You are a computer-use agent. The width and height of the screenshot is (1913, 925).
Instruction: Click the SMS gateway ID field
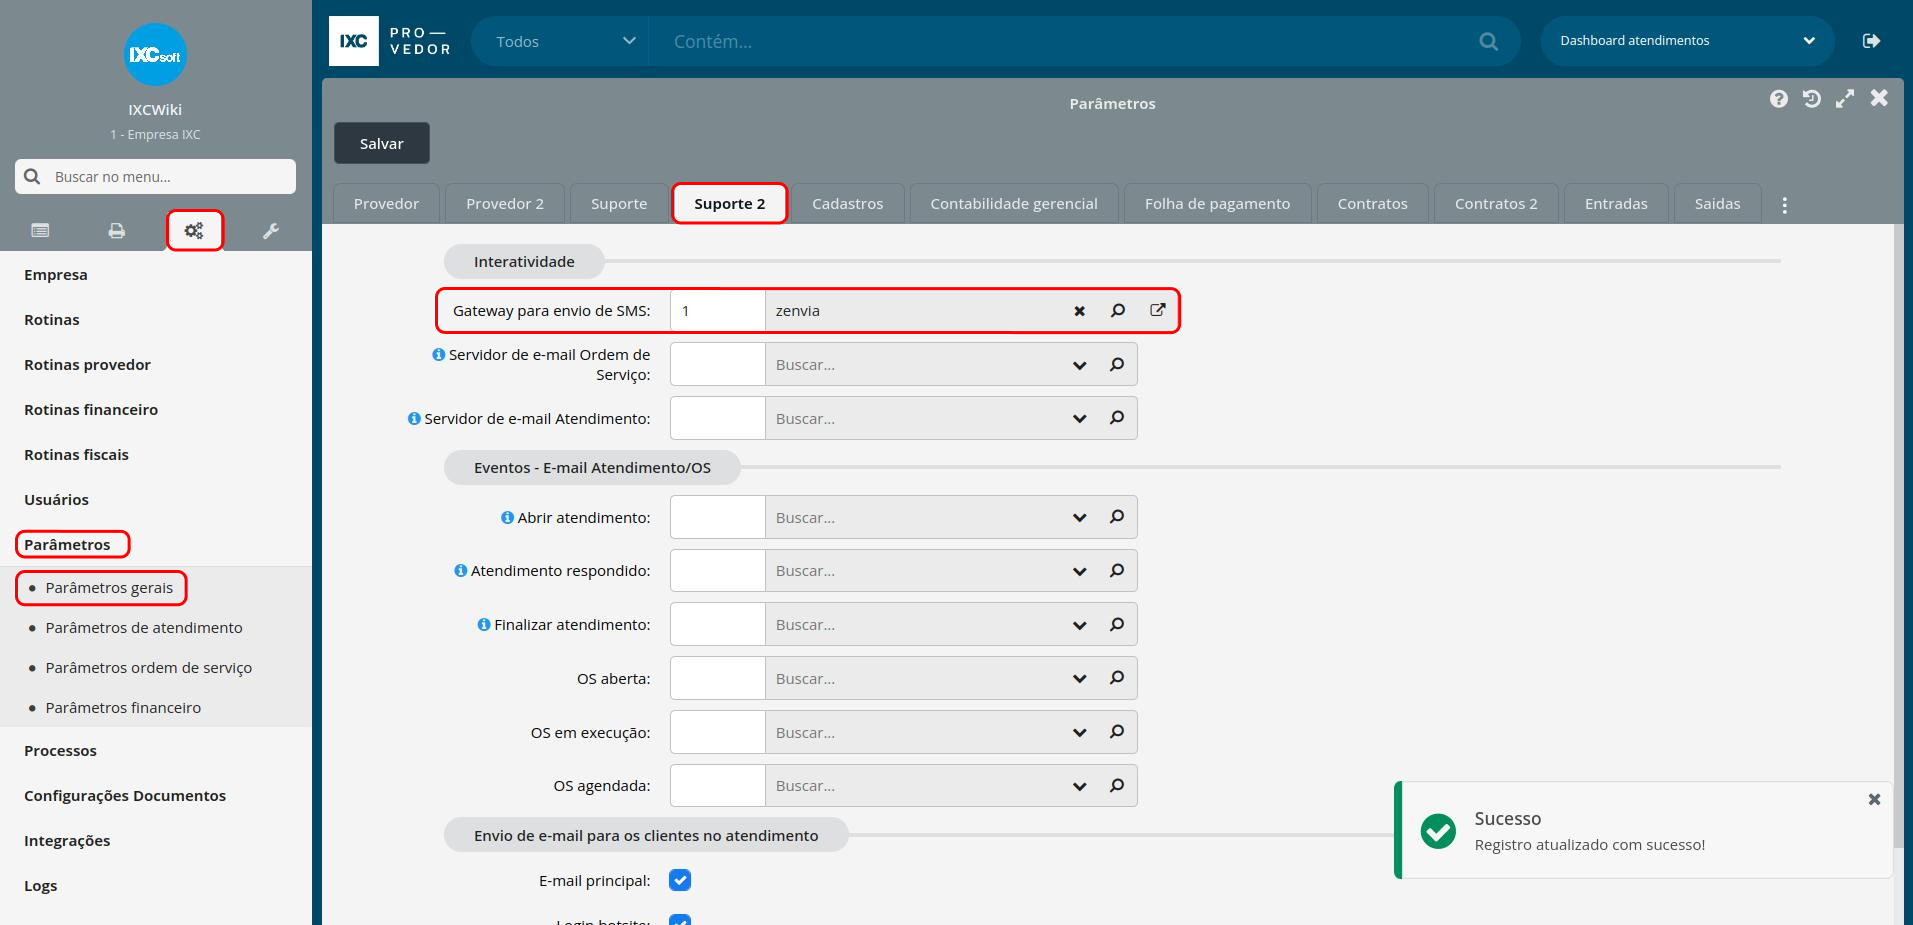(718, 311)
